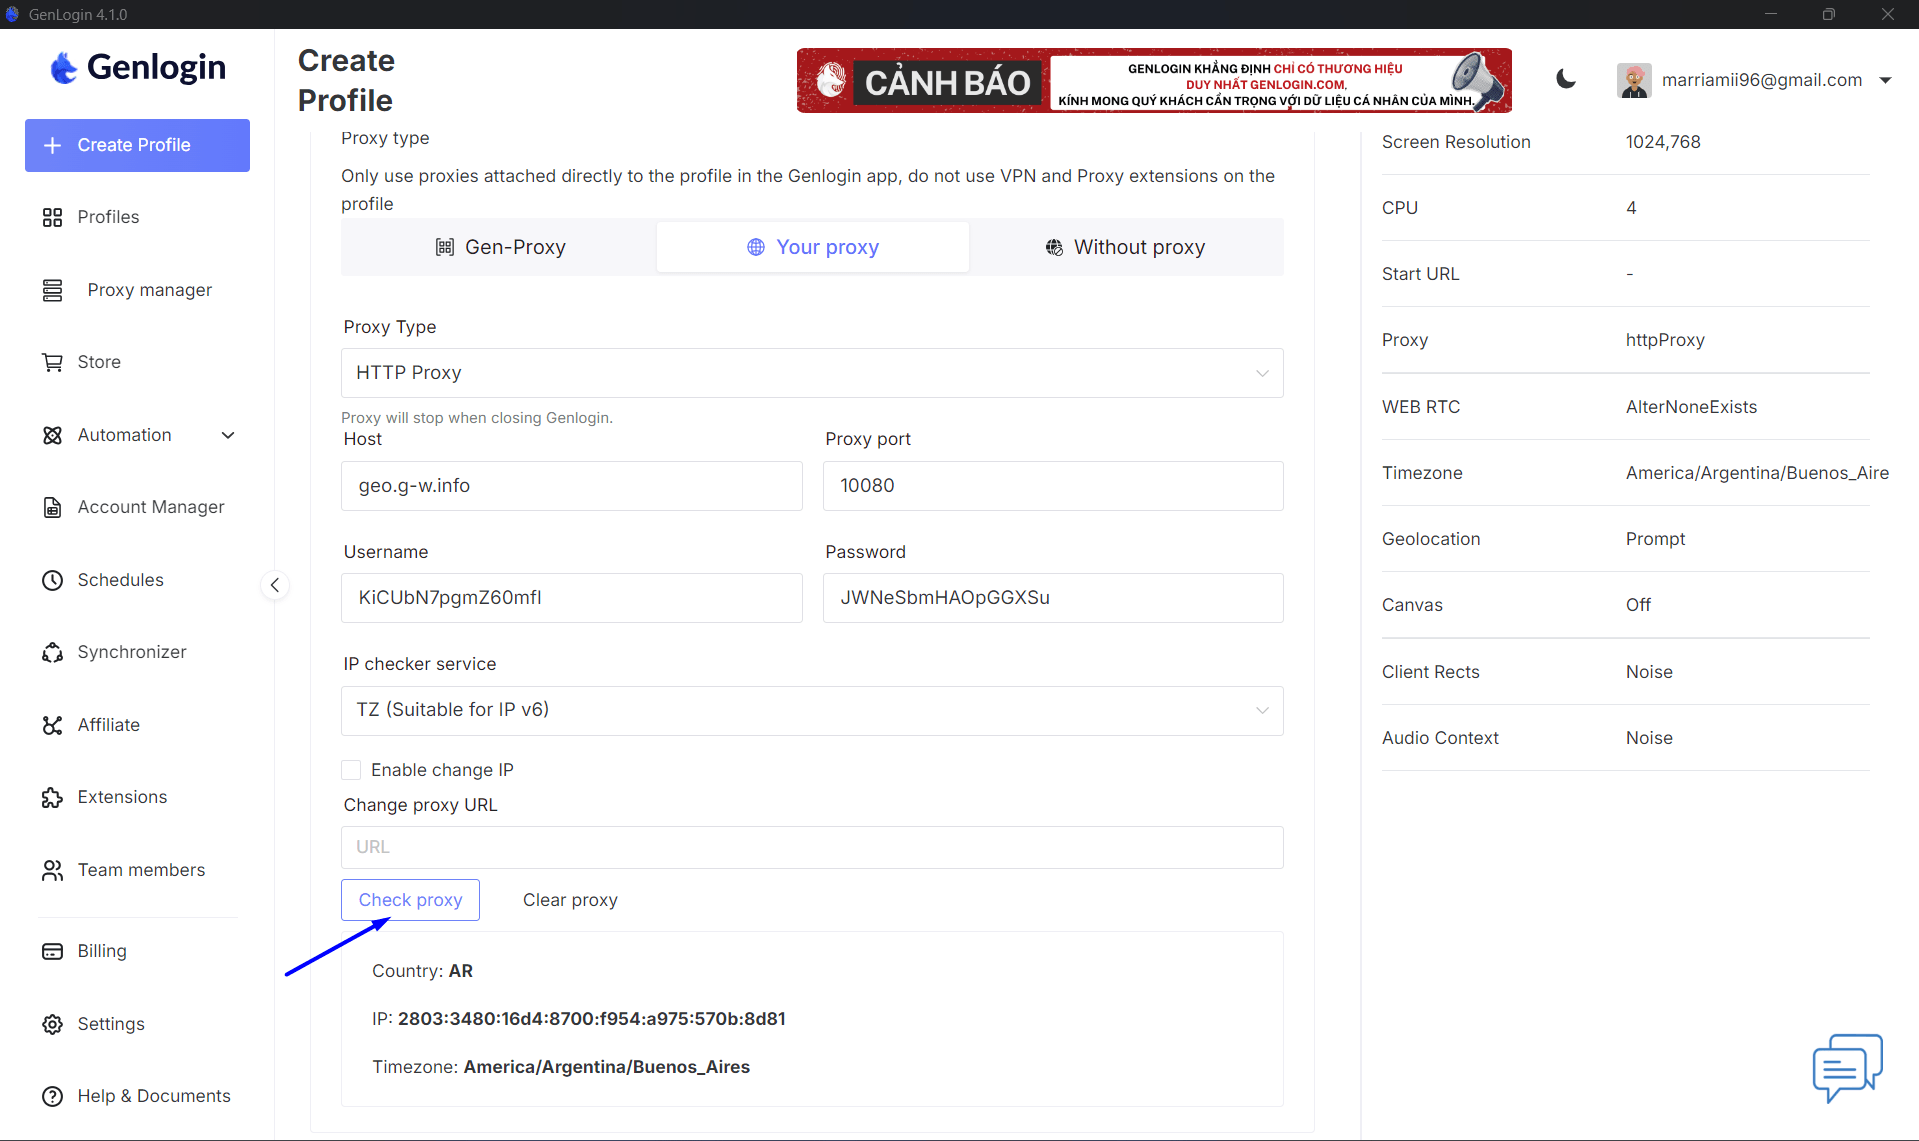Open Billing page

click(x=102, y=951)
